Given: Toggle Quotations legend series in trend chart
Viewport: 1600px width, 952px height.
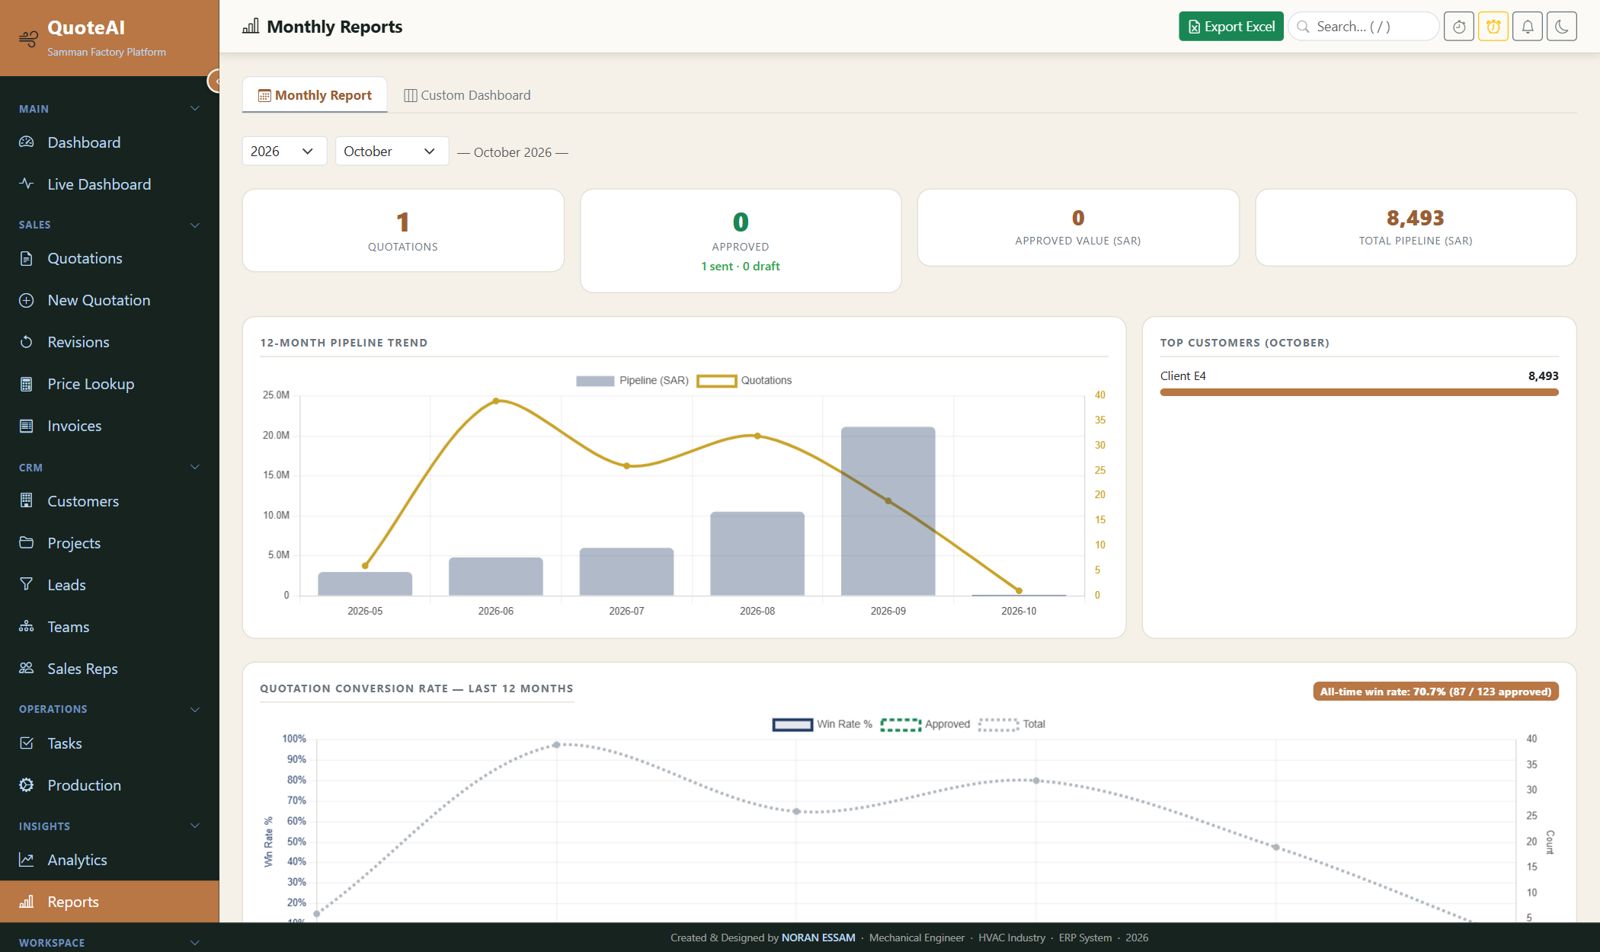Looking at the screenshot, I should (x=744, y=381).
